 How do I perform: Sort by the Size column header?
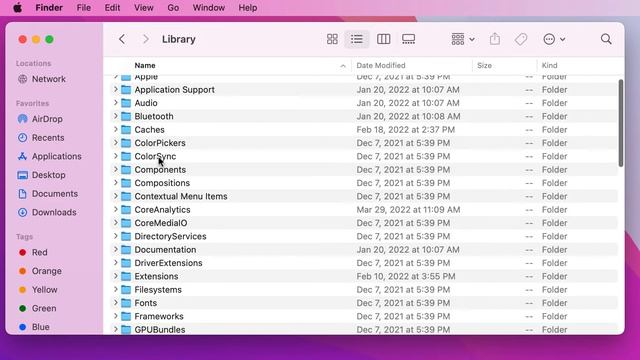coord(484,65)
